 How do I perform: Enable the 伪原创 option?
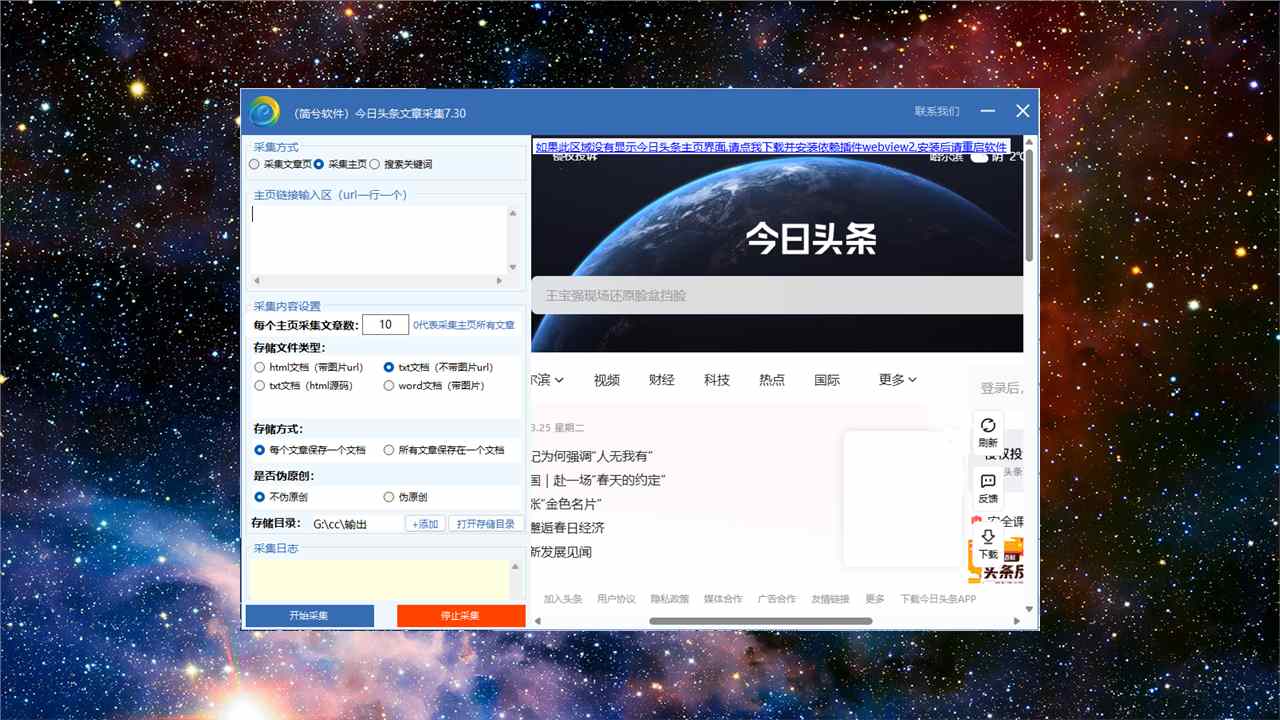coord(389,497)
